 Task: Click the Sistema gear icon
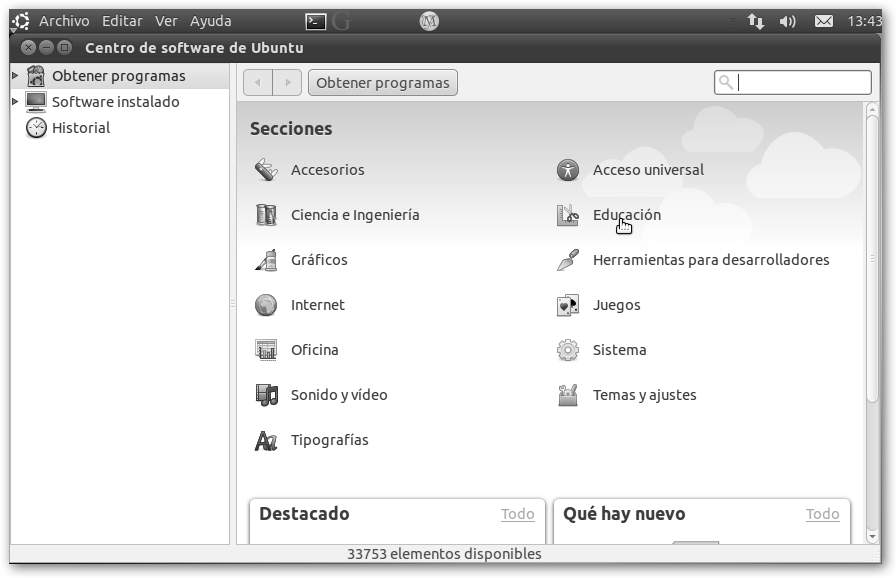click(x=568, y=350)
